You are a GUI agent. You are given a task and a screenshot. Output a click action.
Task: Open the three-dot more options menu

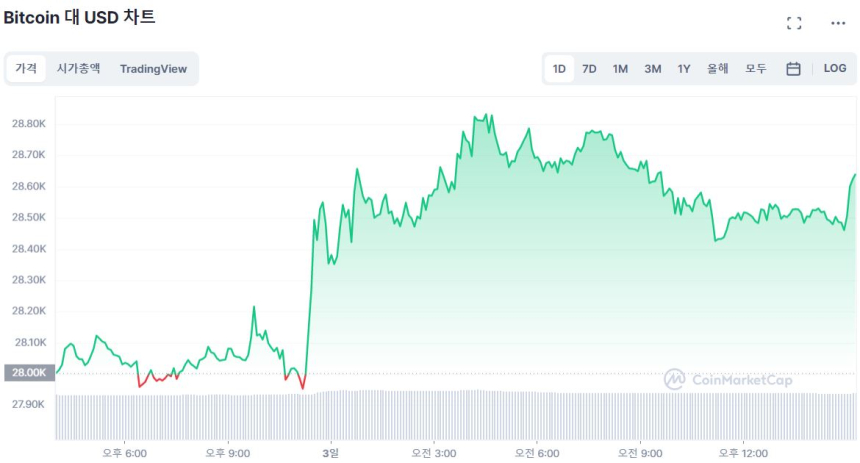(x=838, y=23)
